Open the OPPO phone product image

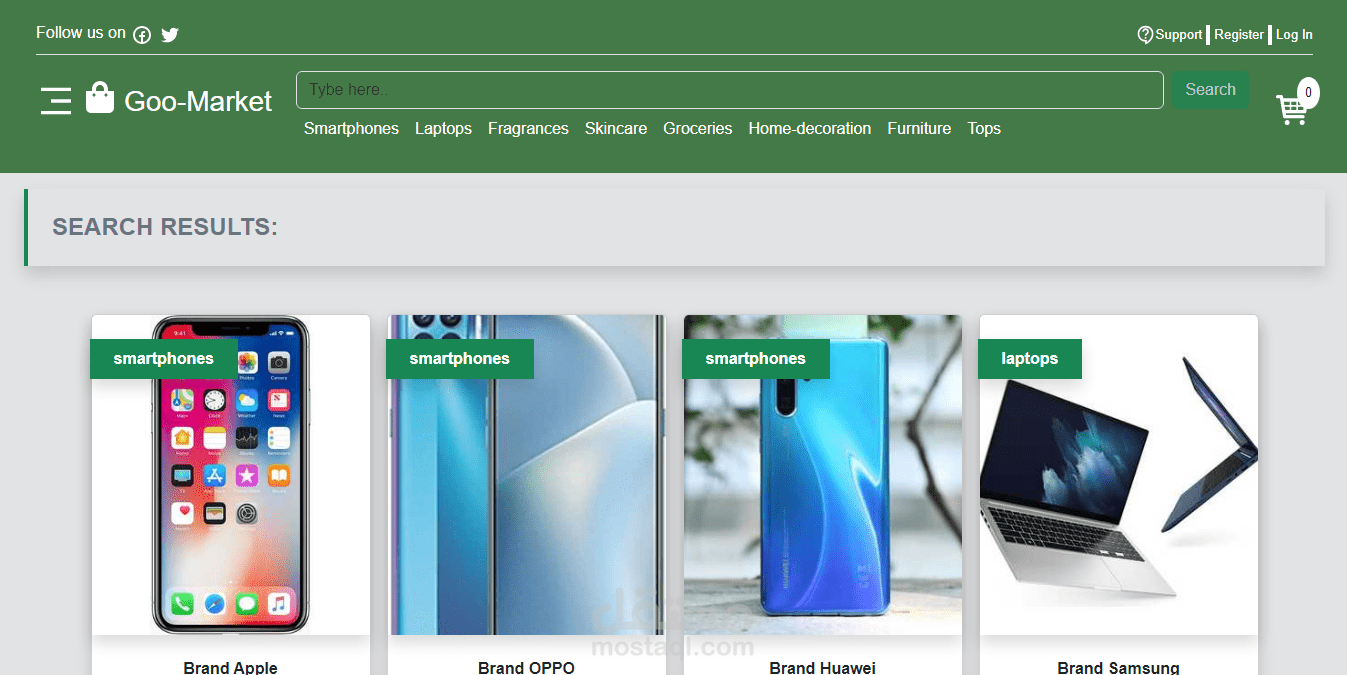pyautogui.click(x=527, y=475)
